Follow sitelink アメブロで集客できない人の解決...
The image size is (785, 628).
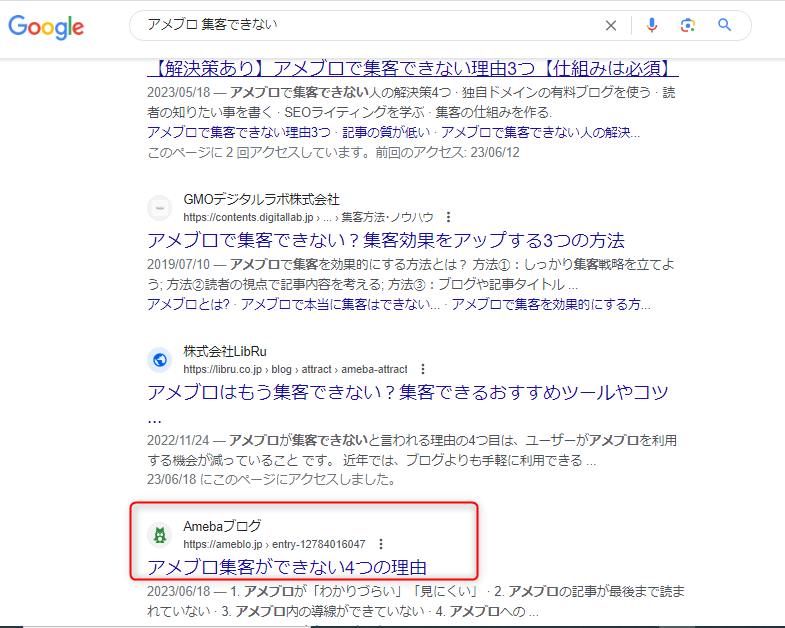coord(540,132)
